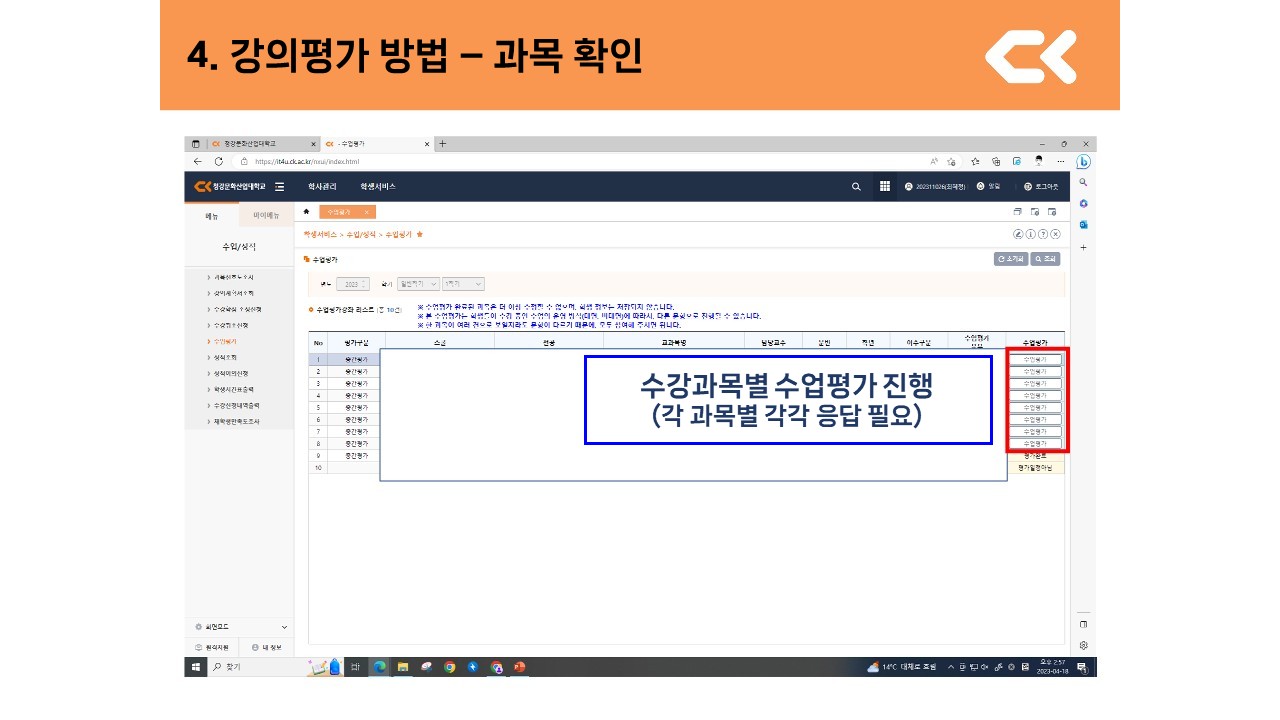The height and width of the screenshot is (720, 1280).
Task: Click the circled question mark help icon
Action: coord(1043,234)
